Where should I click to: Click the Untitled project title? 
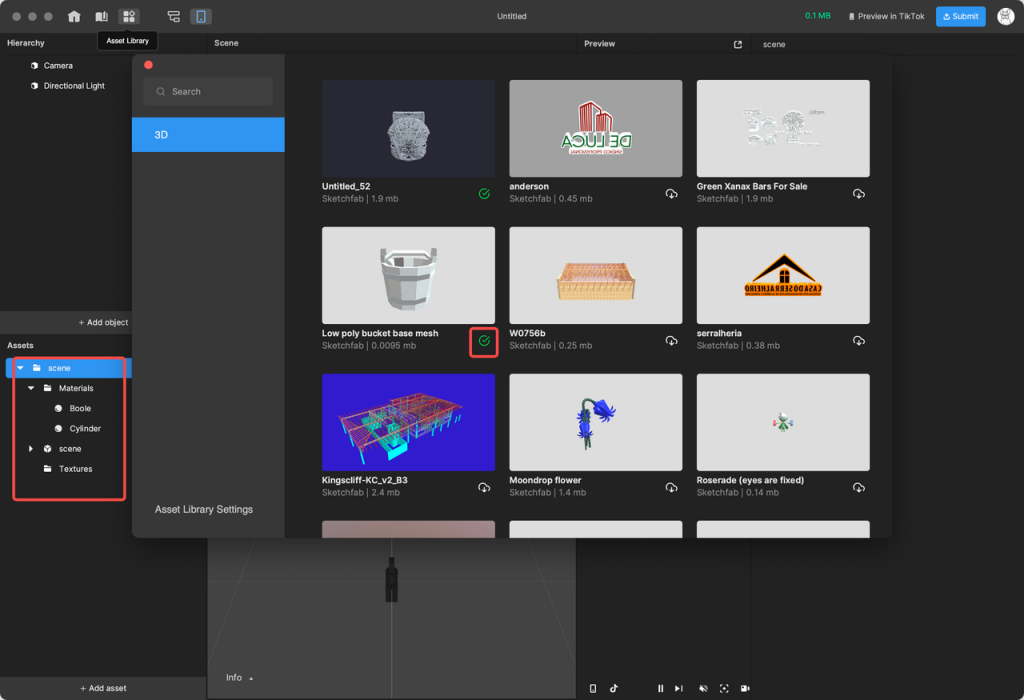511,16
